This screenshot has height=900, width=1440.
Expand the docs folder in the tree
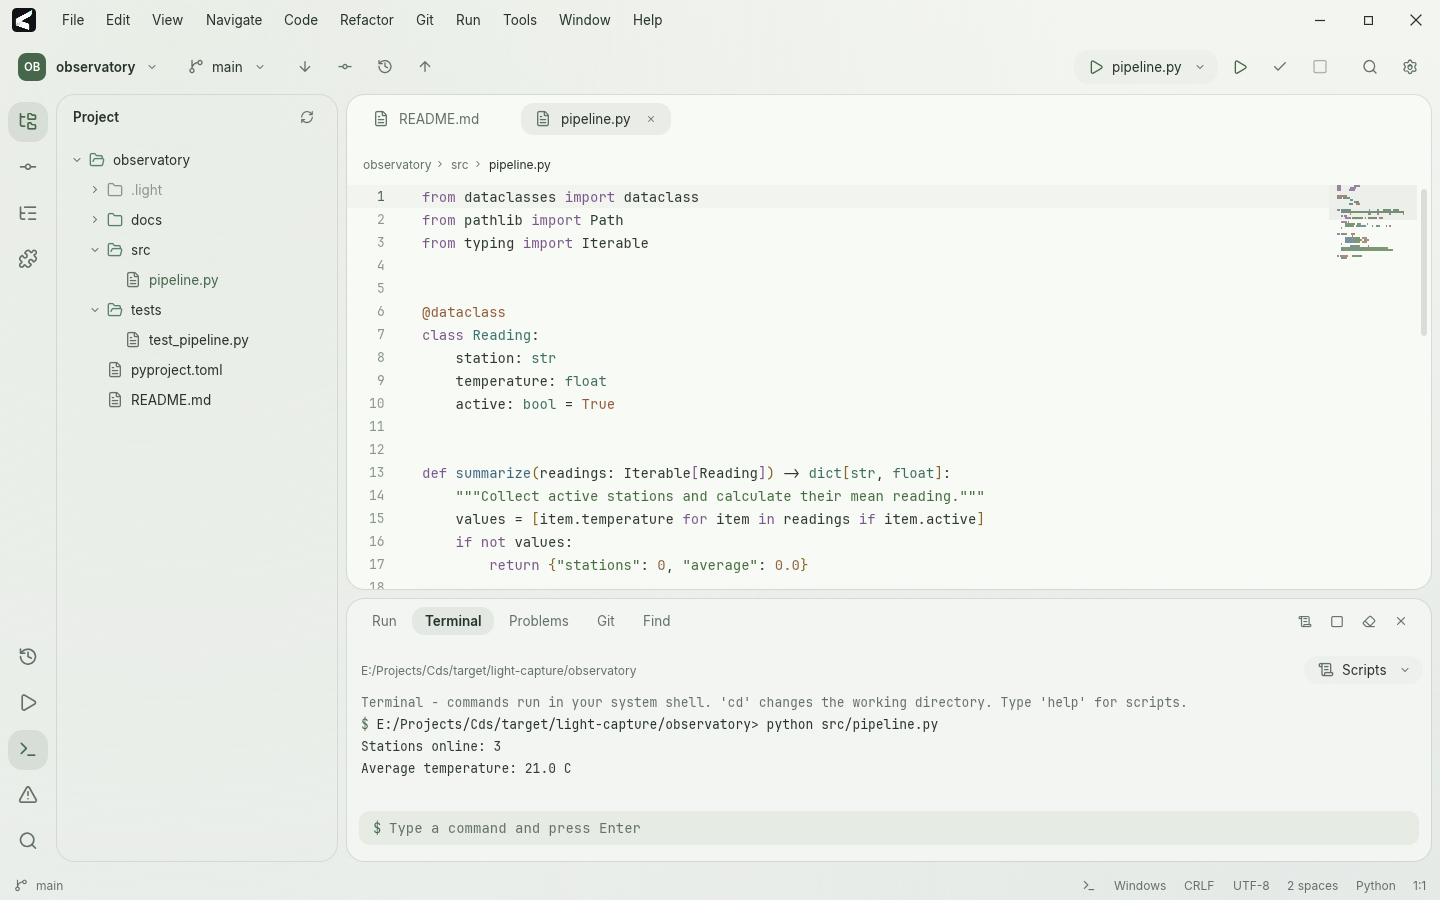[95, 220]
